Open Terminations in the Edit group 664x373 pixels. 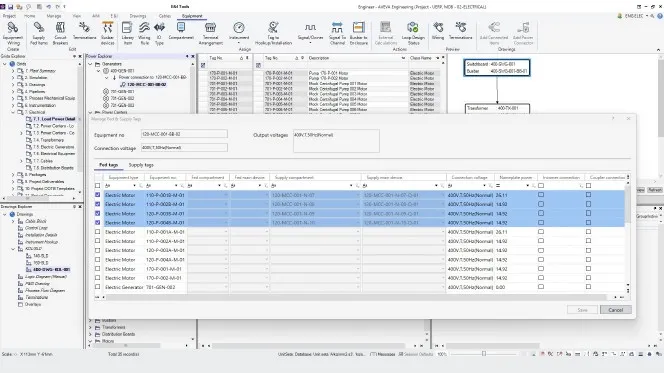coord(84,31)
